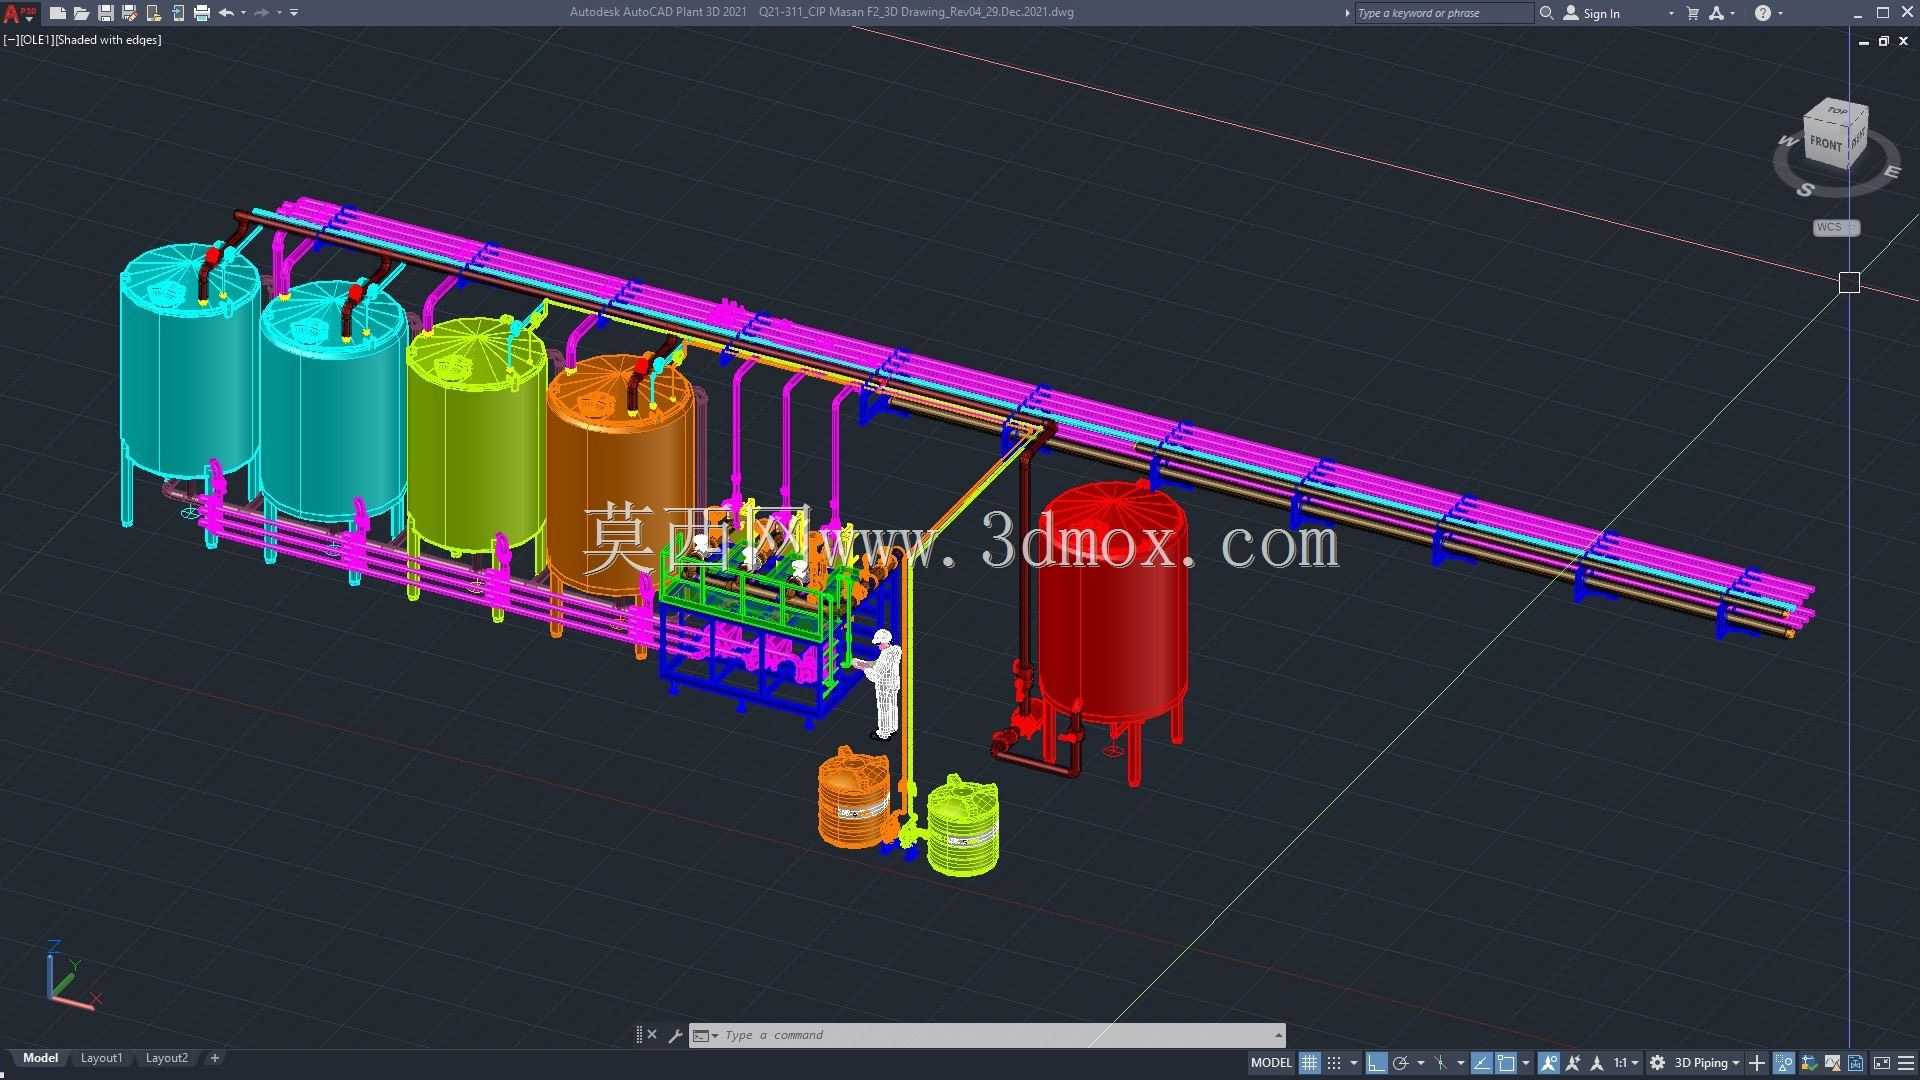
Task: Click the workspace switching gear icon
Action: 1657,1063
